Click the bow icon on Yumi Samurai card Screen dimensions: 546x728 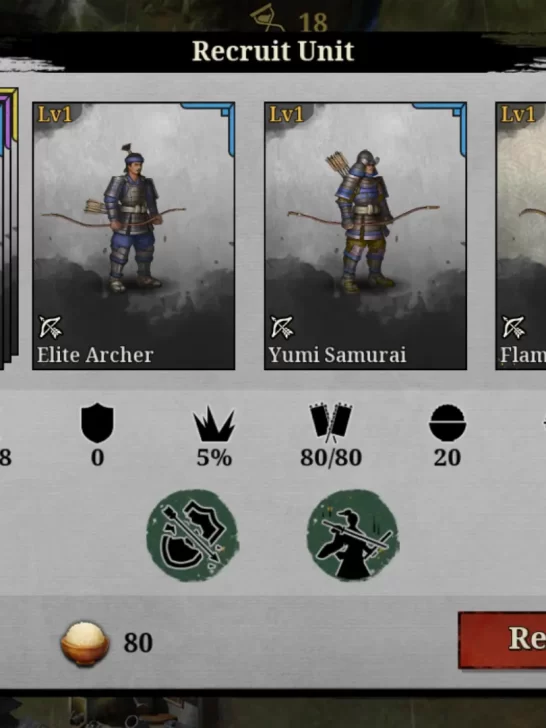tap(282, 327)
